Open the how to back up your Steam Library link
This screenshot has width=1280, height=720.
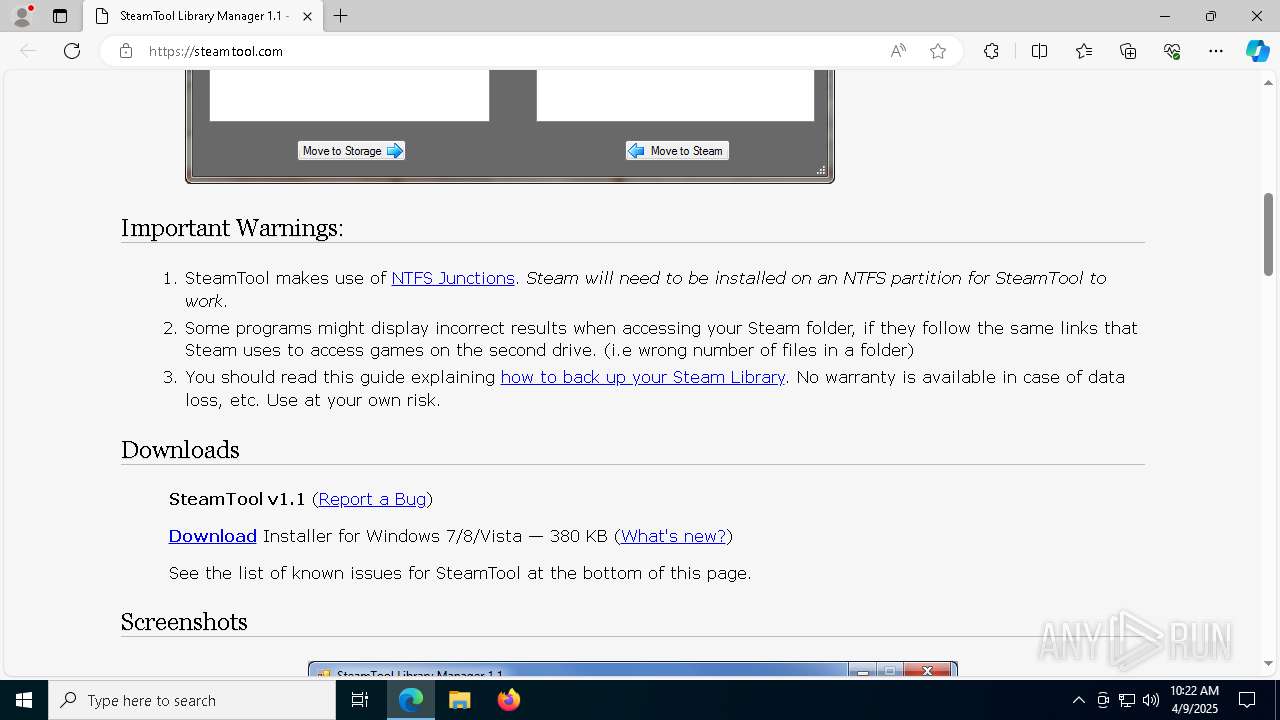(643, 377)
